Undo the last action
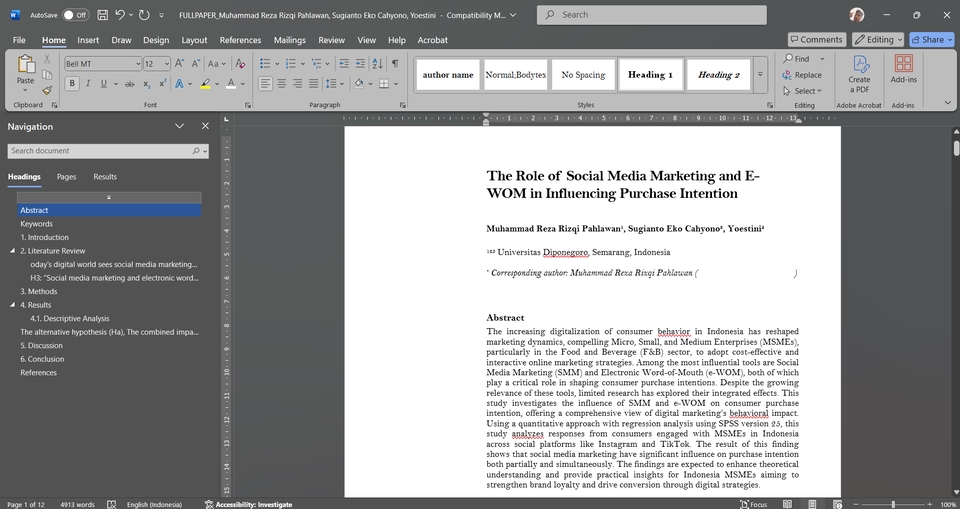This screenshot has width=960, height=509. tap(120, 15)
